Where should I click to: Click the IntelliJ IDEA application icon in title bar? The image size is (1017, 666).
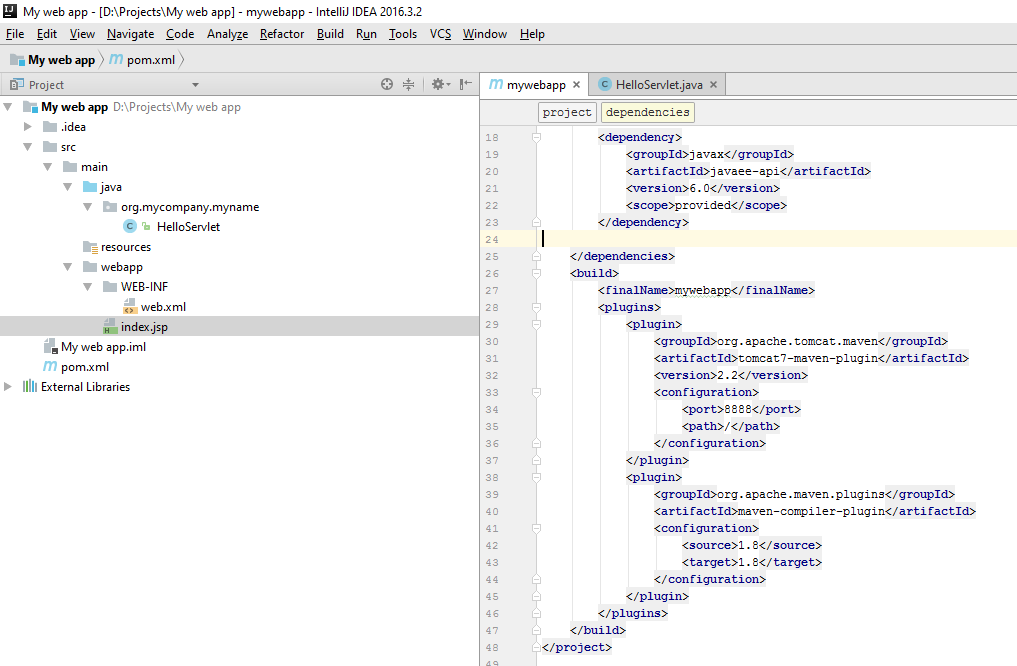(x=10, y=11)
